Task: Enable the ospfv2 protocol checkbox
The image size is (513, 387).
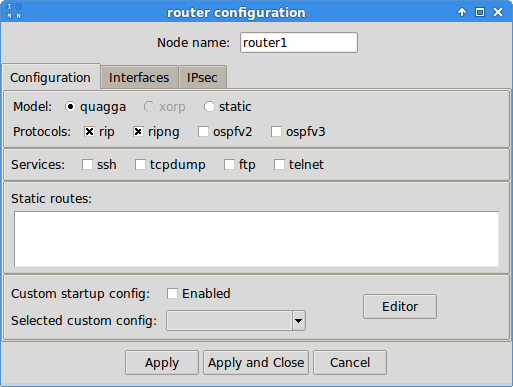Action: pos(203,132)
